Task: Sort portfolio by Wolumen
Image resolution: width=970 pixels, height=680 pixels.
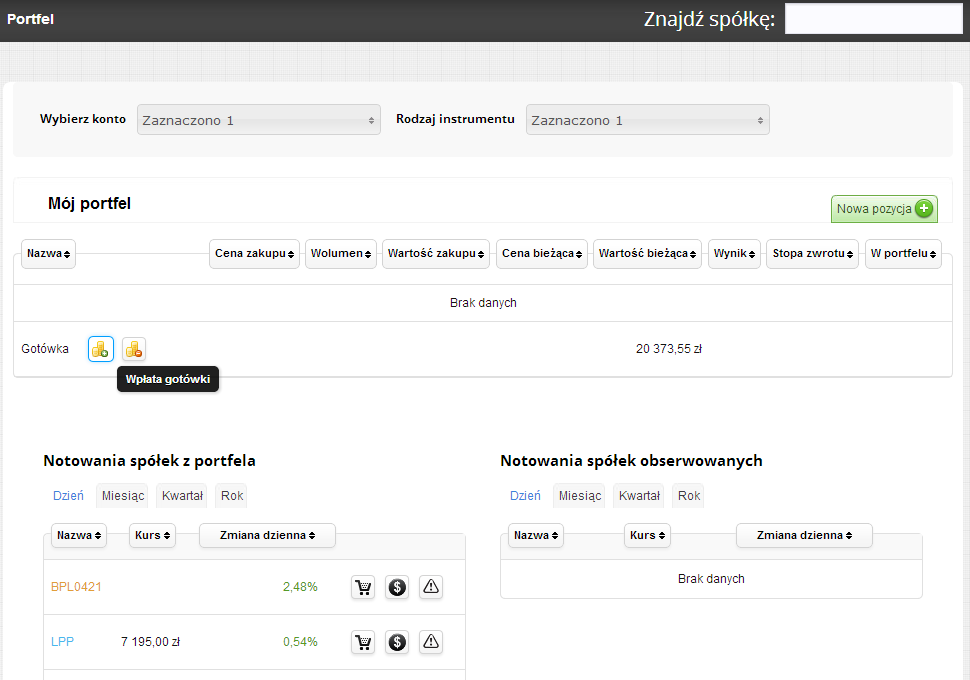Action: pyautogui.click(x=341, y=254)
